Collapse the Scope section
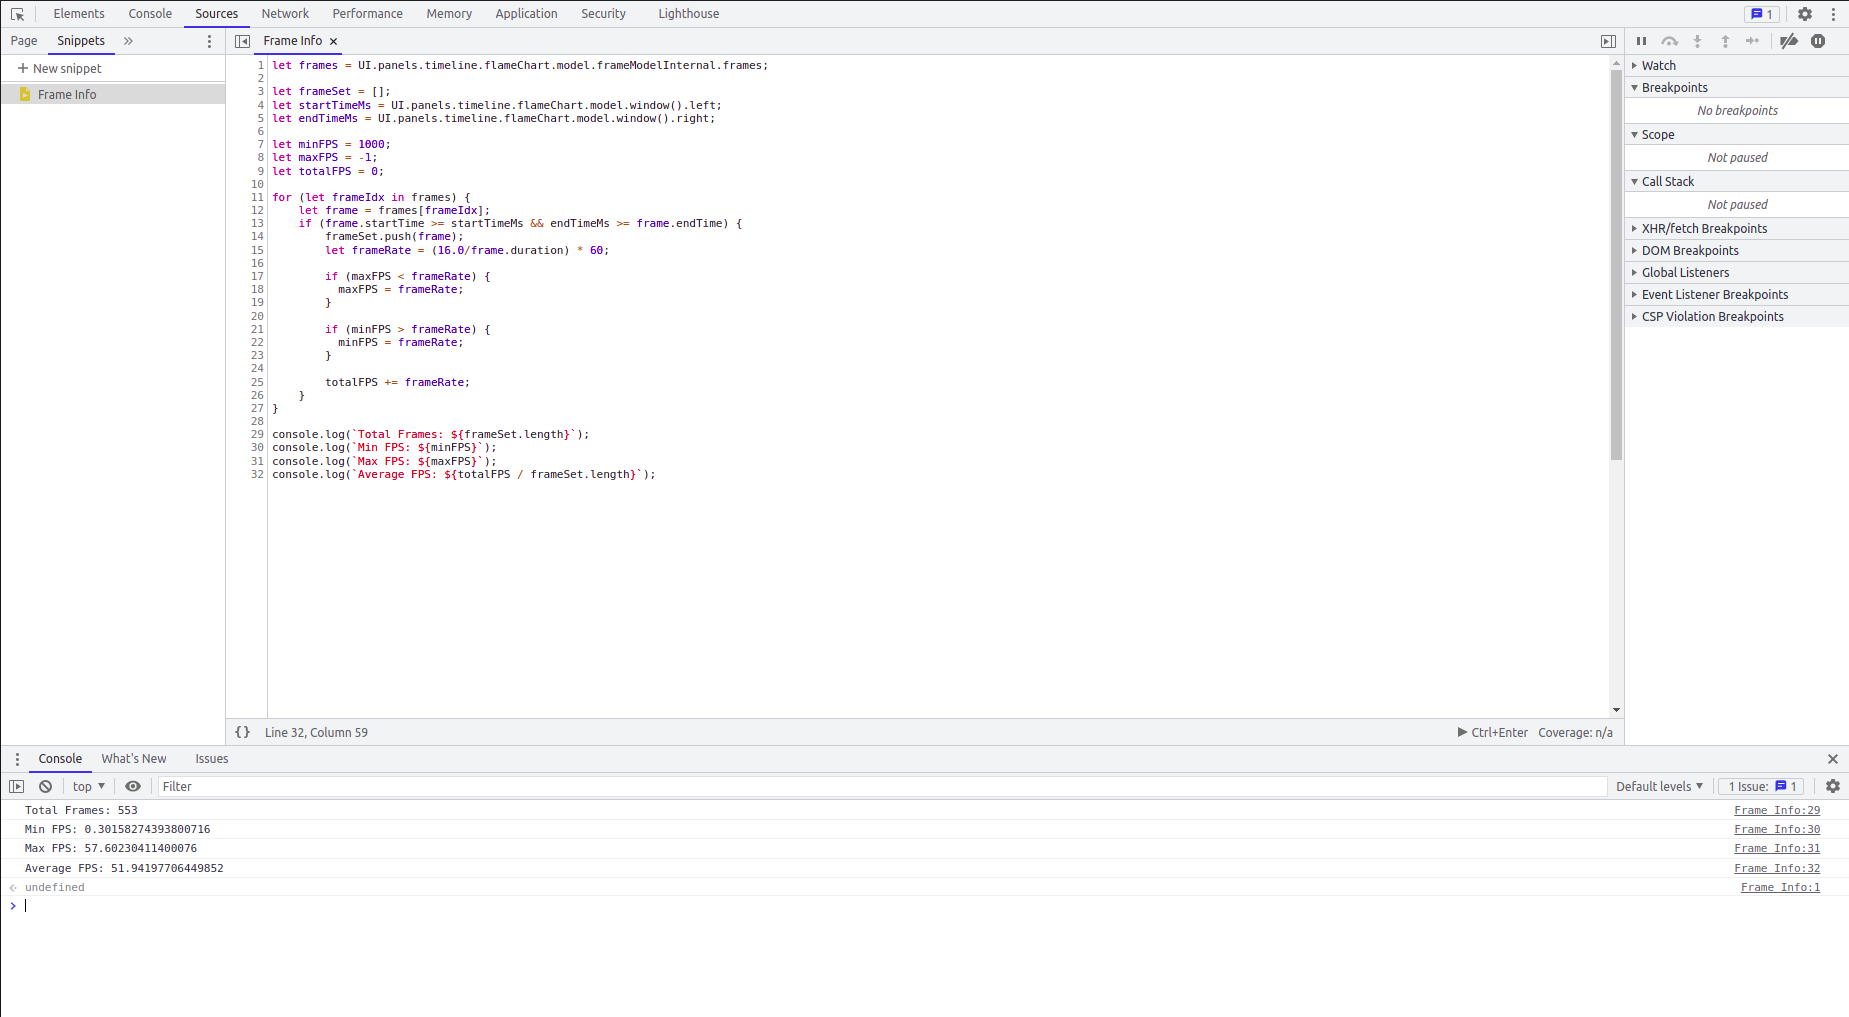 1737,134
